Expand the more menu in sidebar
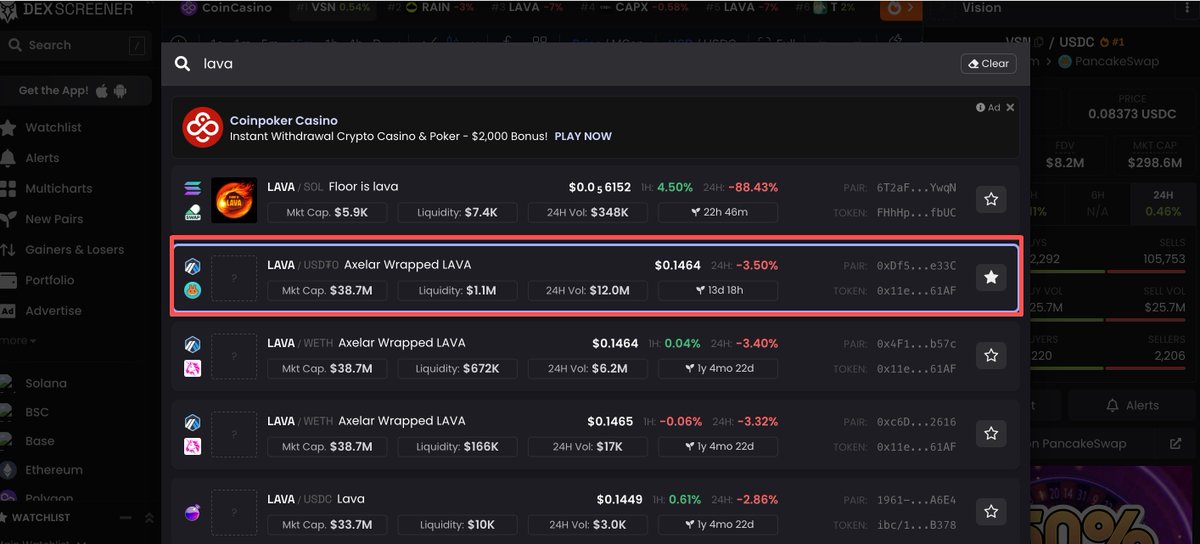 [x=18, y=340]
